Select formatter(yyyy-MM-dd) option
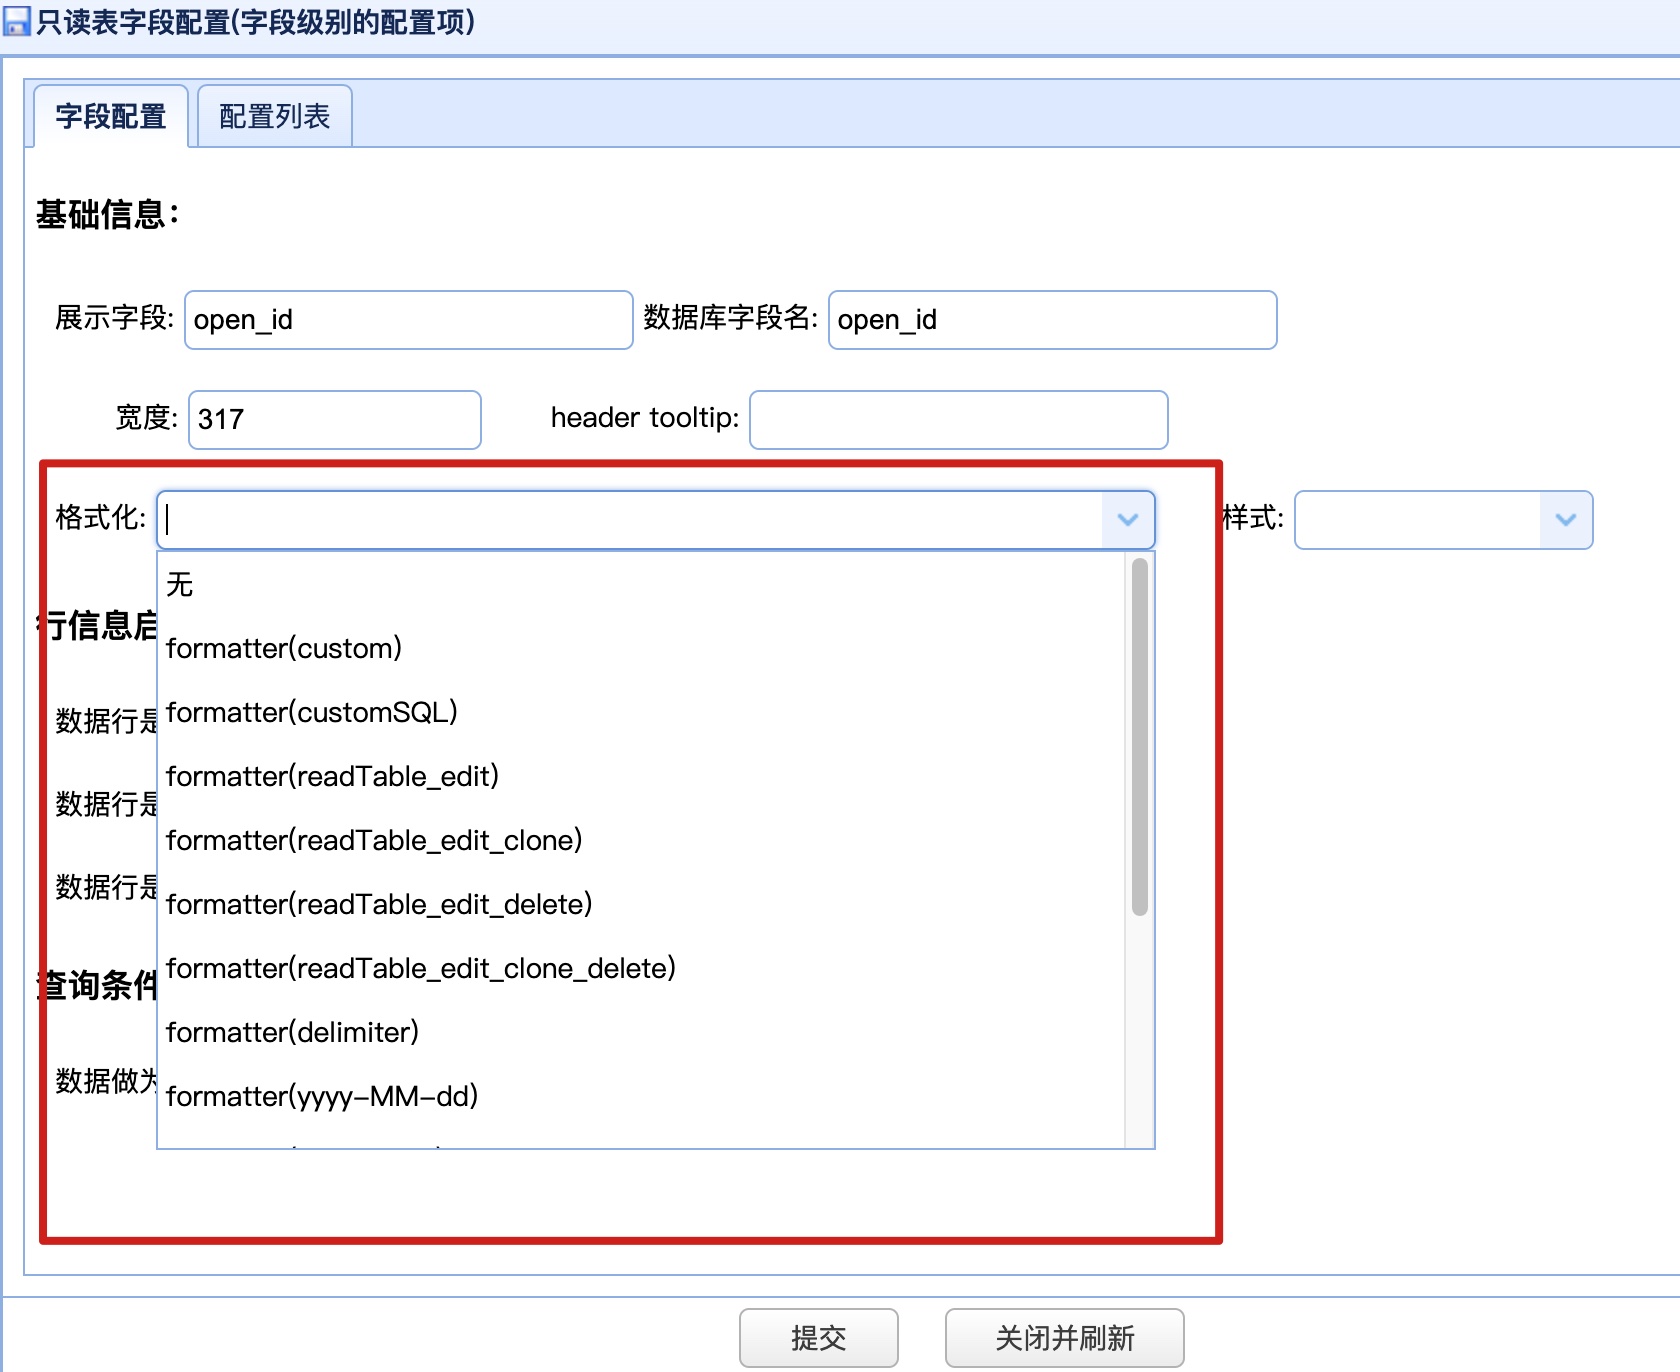Screen dimensions: 1680x1372 tap(641, 1096)
